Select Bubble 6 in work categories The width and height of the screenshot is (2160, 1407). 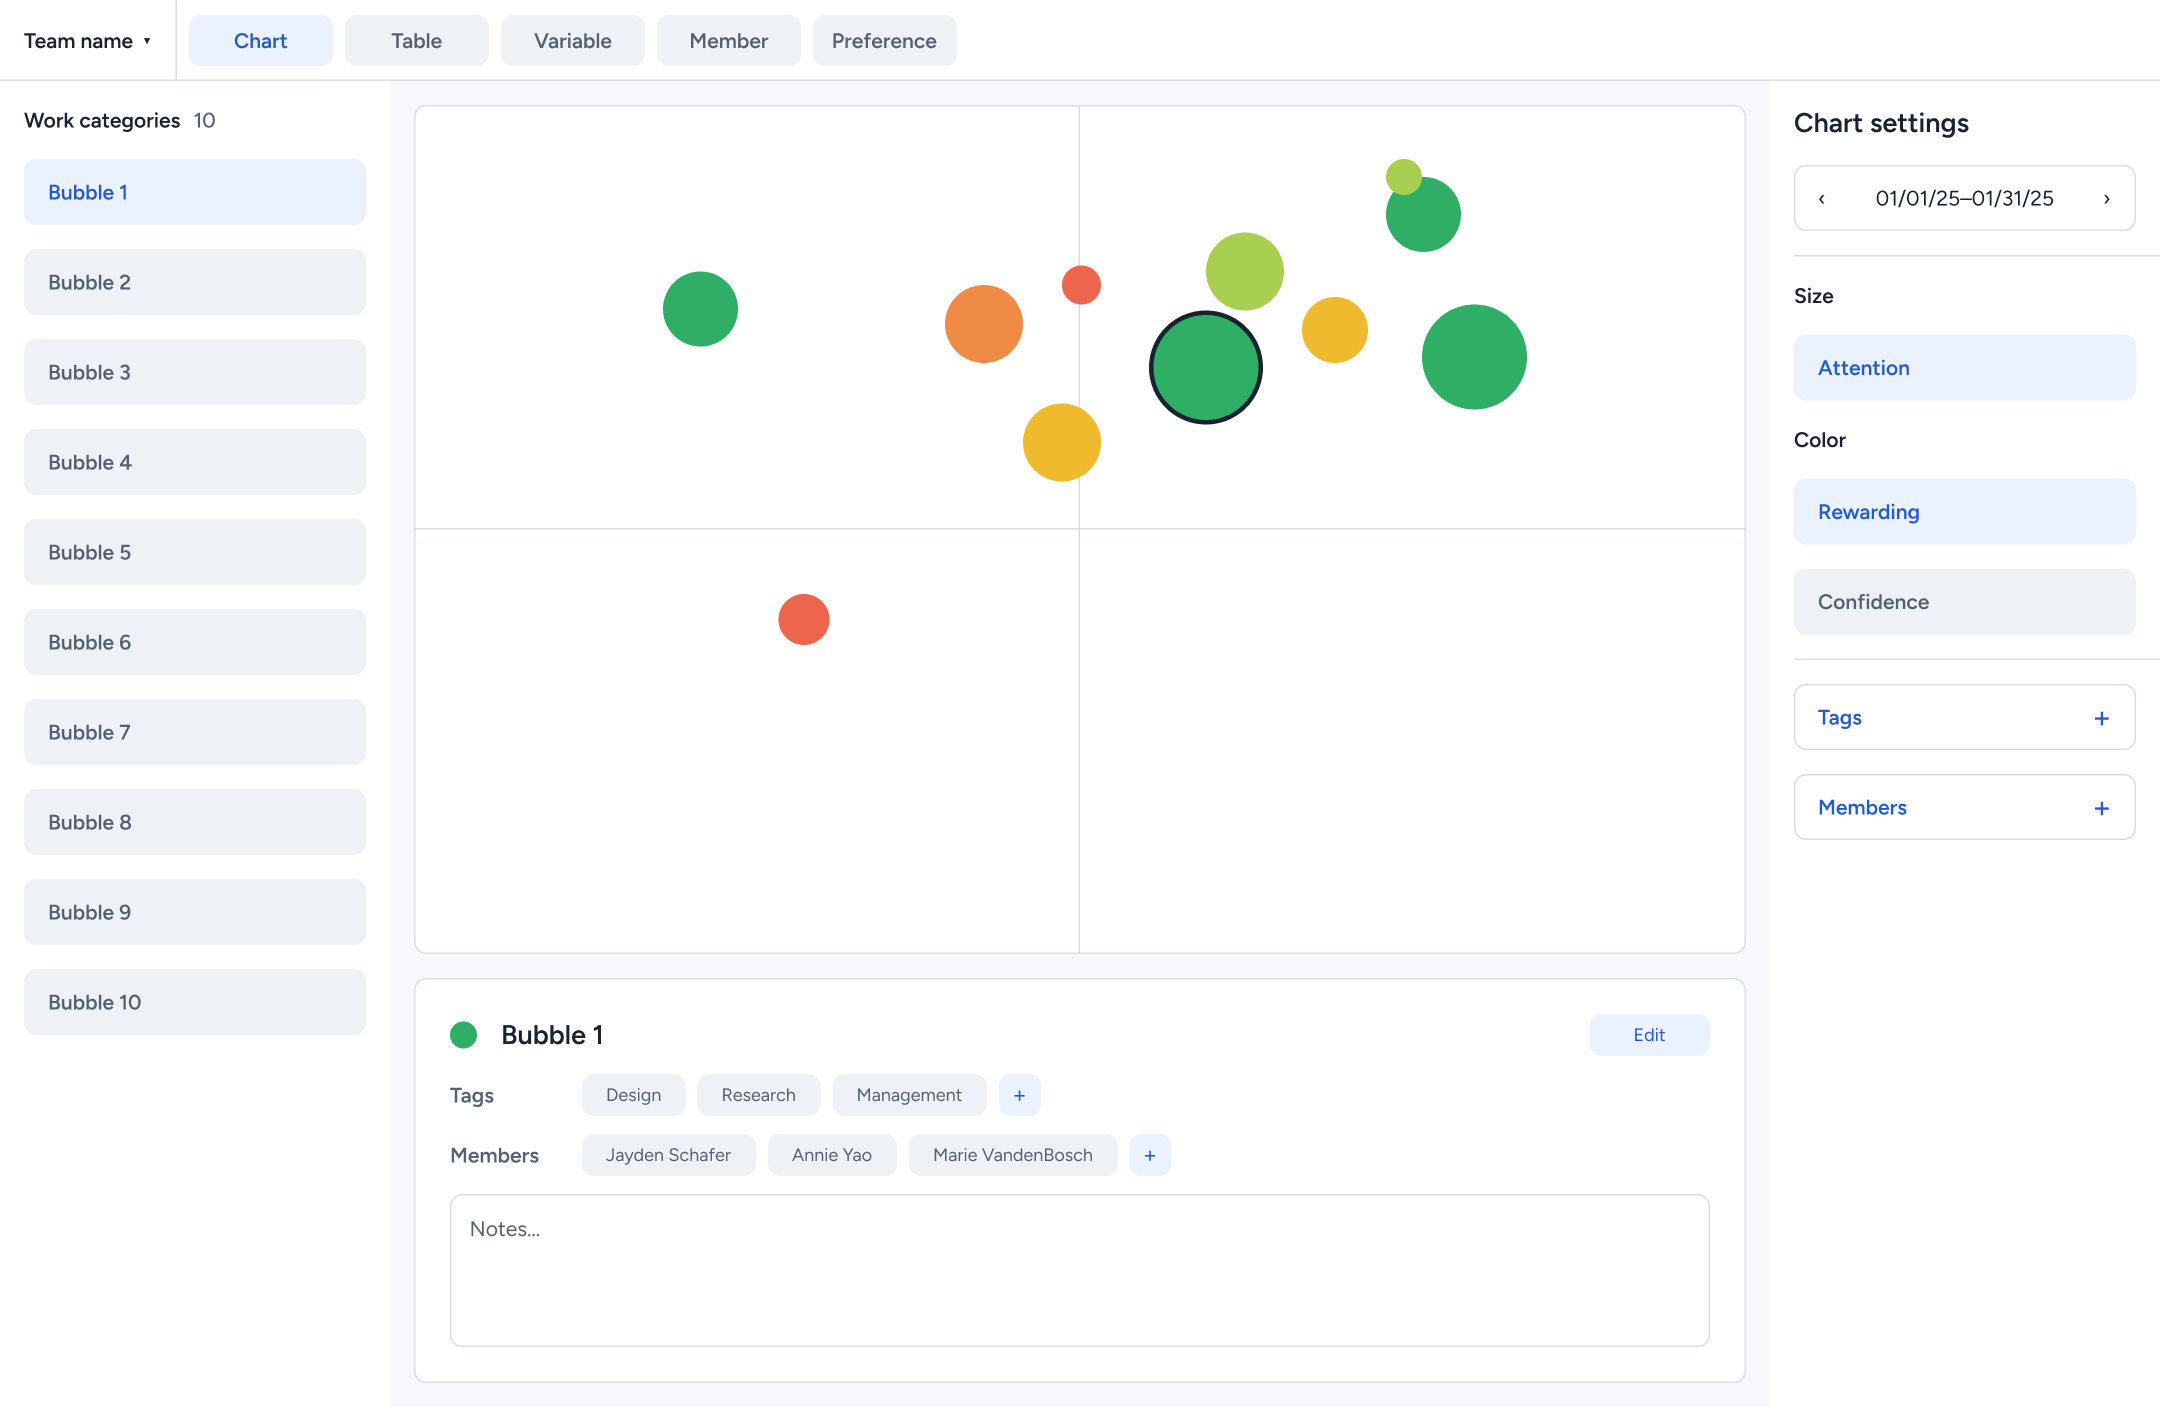pos(195,642)
